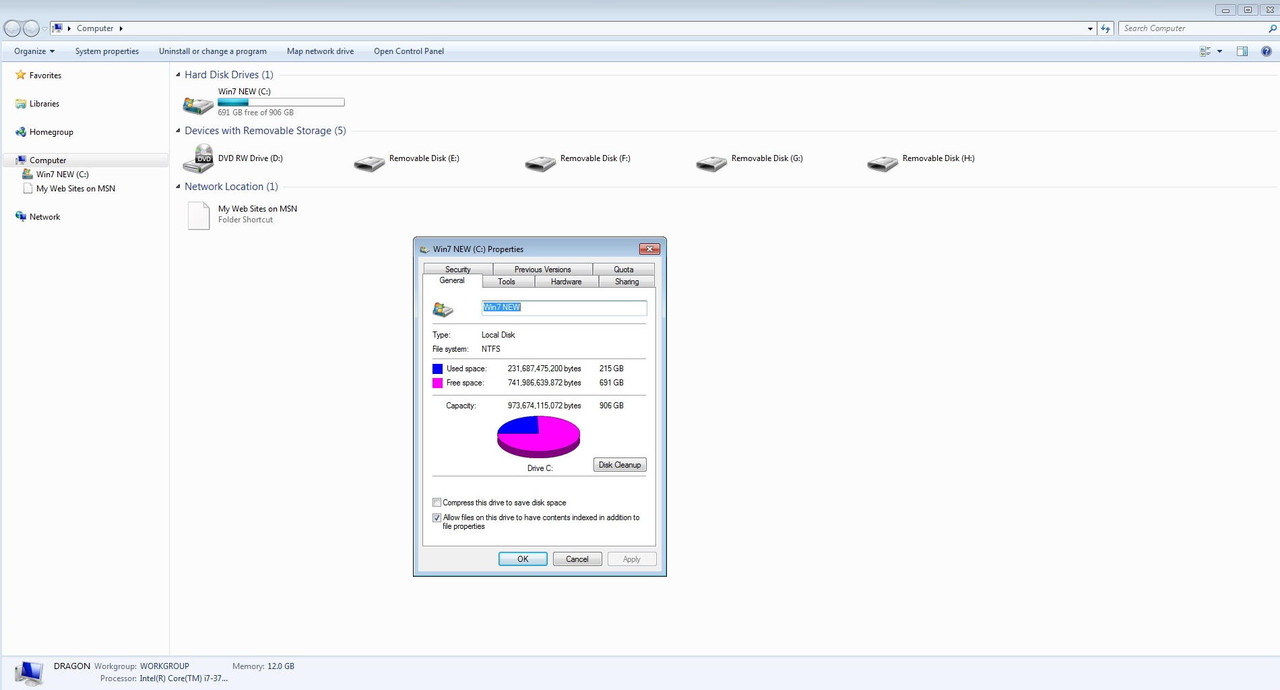Go forward with the Forward arrow button
This screenshot has width=1280, height=690.
coord(31,28)
